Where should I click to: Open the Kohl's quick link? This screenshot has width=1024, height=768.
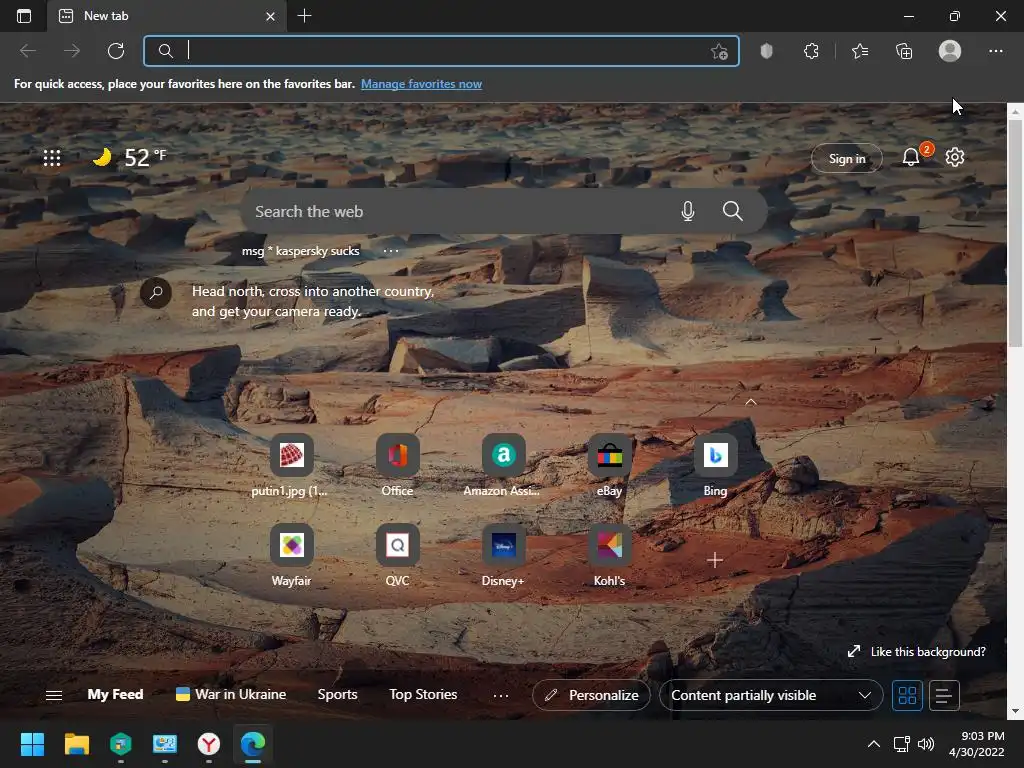tap(609, 555)
